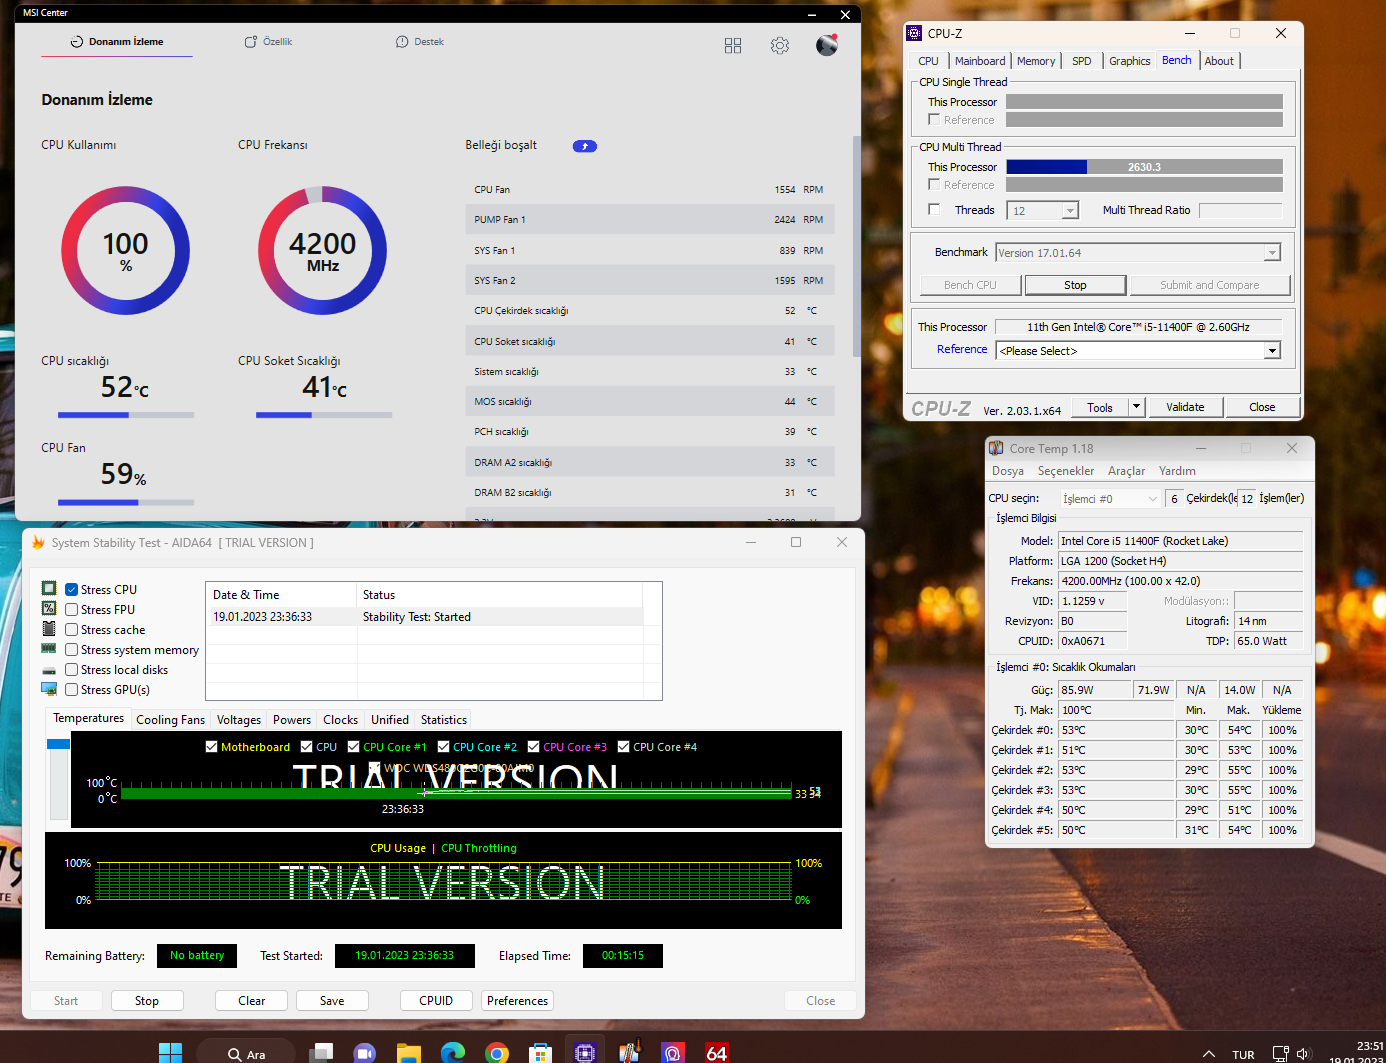Screen dimensions: 1386x1063
Task: Open Cooling Fans tab in AIDA64
Action: click(x=170, y=720)
